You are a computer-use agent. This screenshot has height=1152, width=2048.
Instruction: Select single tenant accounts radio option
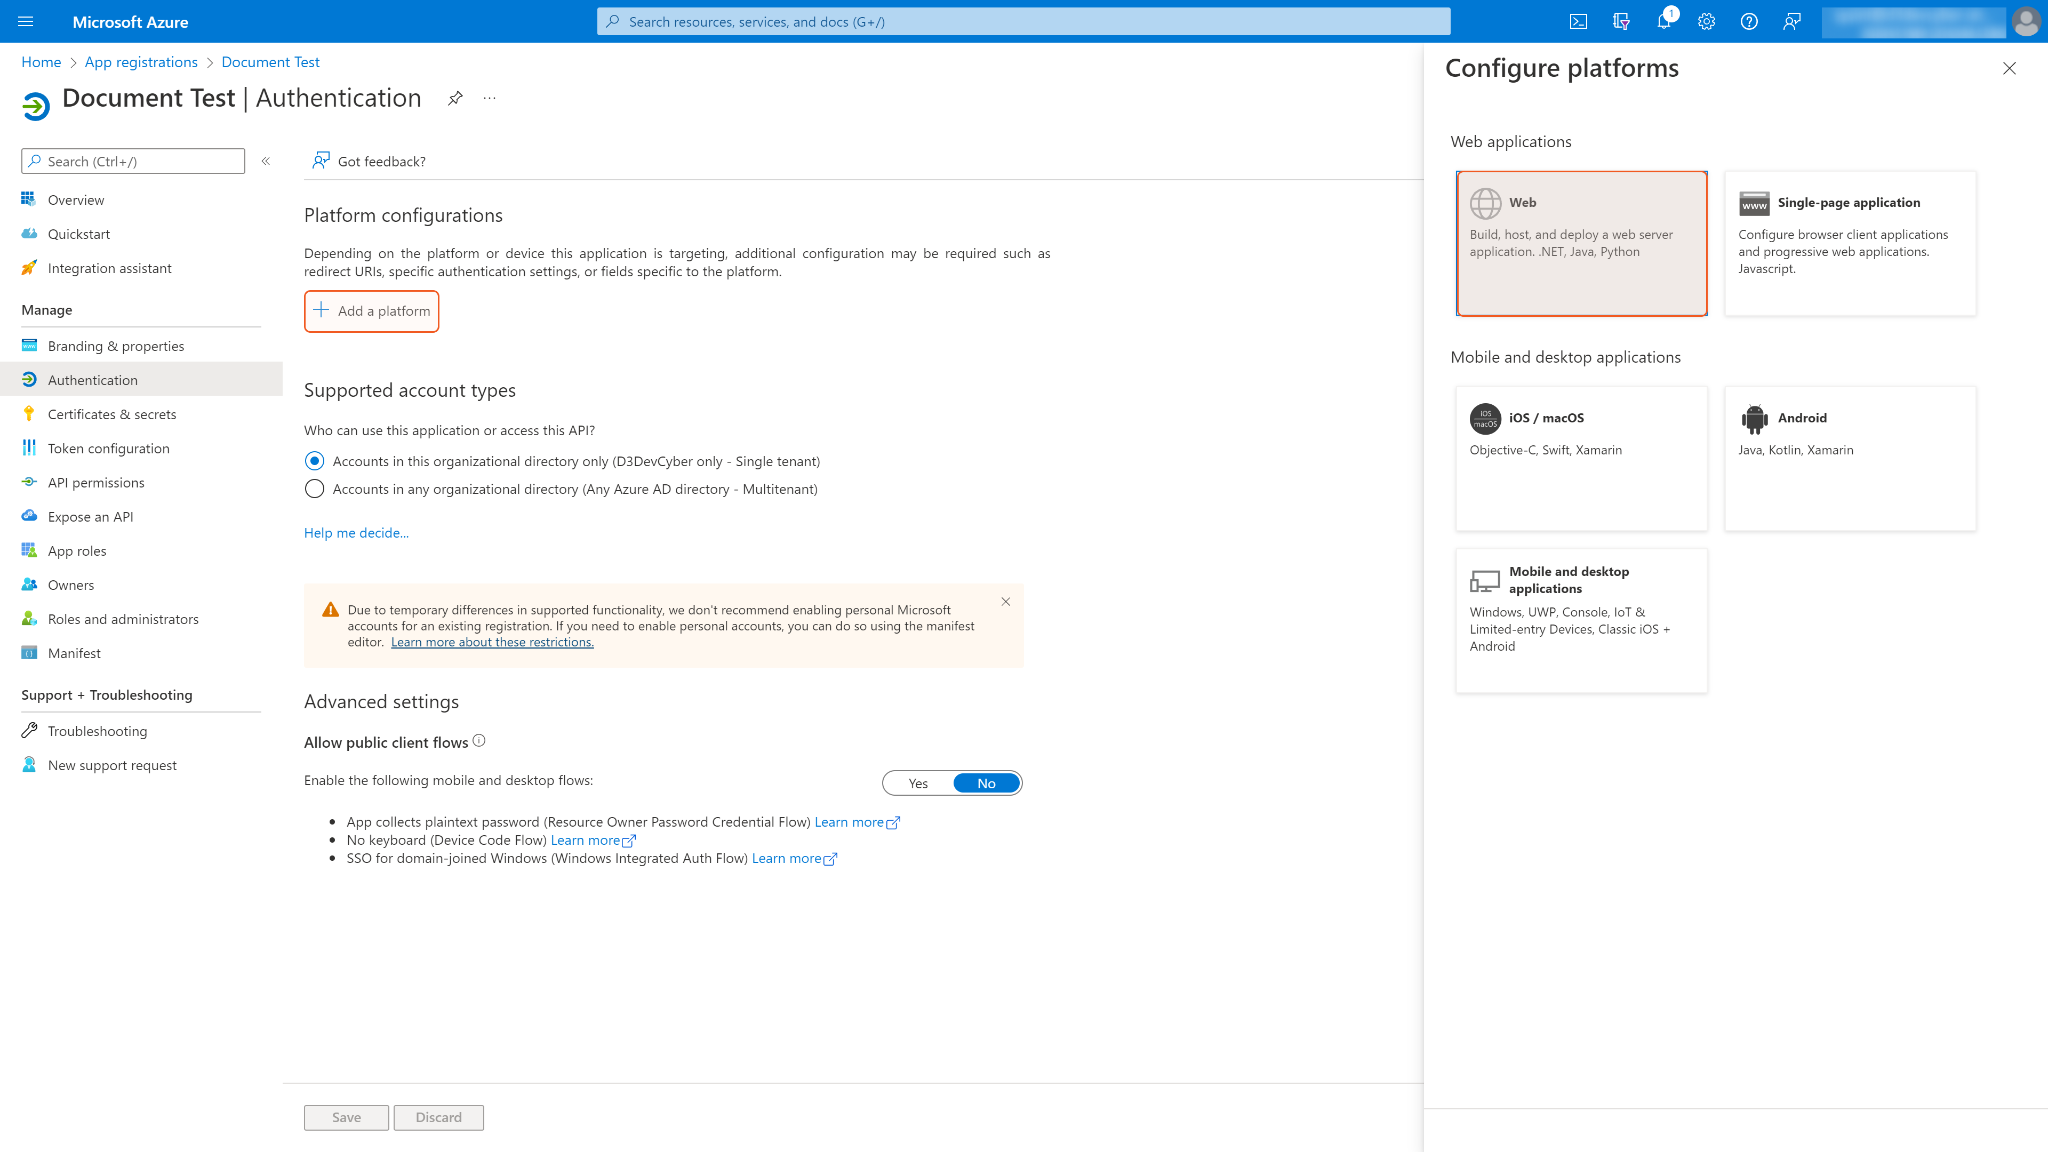click(315, 461)
